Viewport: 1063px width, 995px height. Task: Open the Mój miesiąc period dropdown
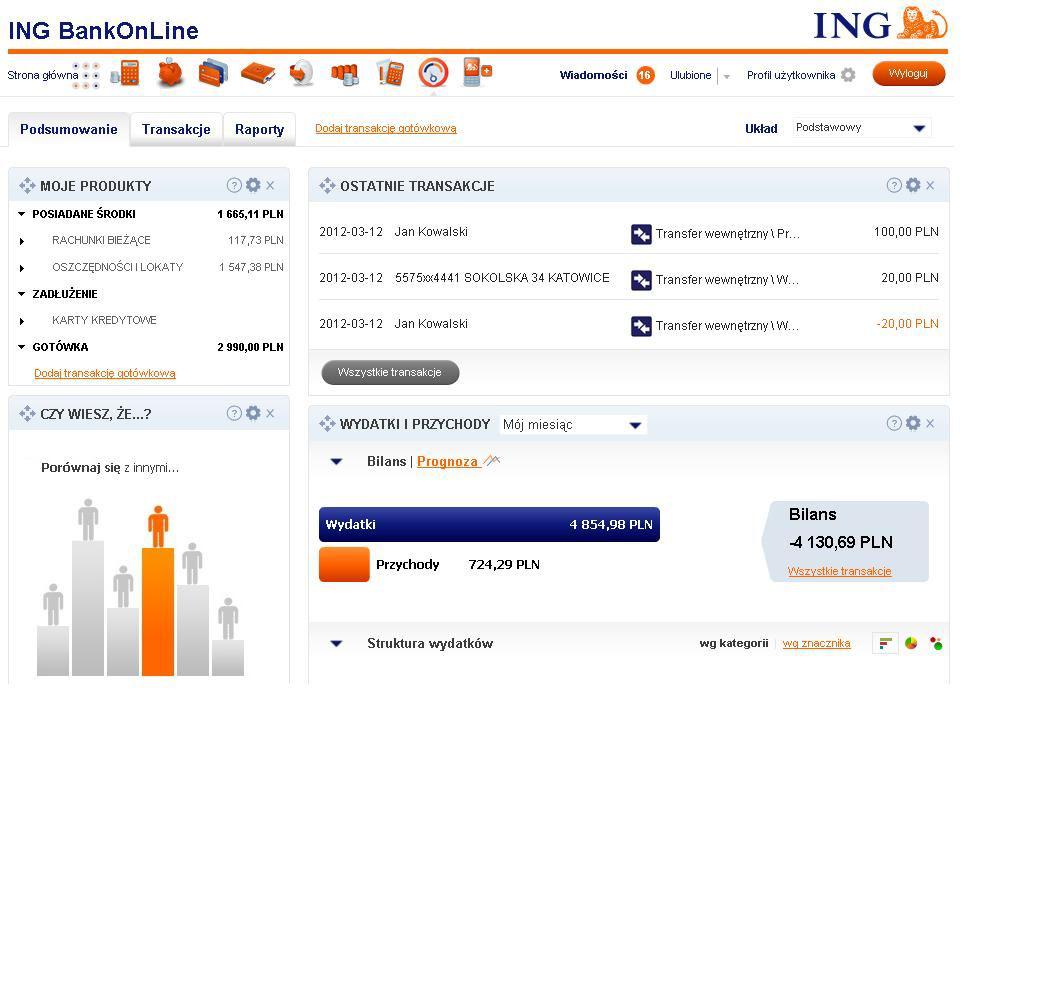pyautogui.click(x=574, y=425)
